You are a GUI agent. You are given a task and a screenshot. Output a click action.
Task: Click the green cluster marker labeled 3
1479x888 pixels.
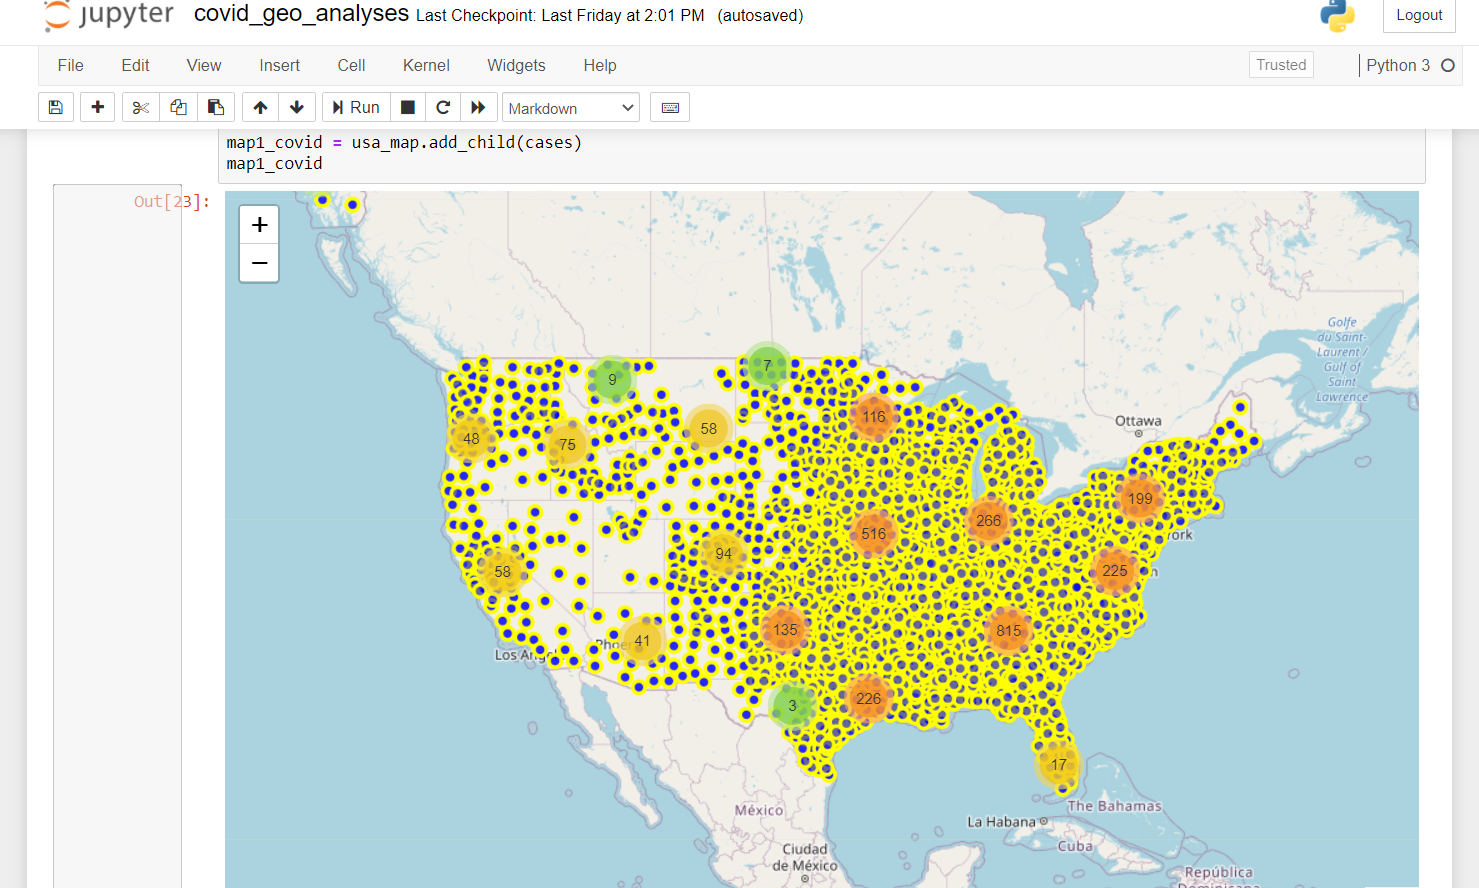click(x=793, y=706)
